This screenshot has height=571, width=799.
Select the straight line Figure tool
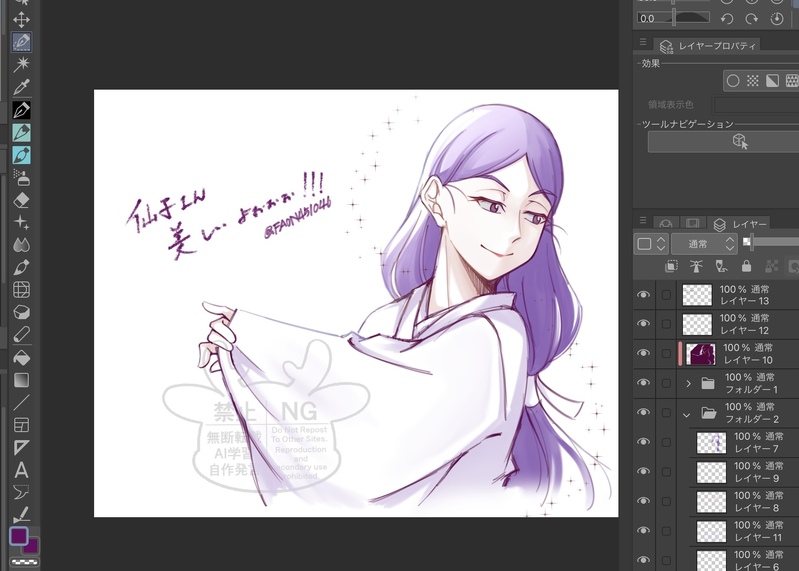[x=21, y=402]
